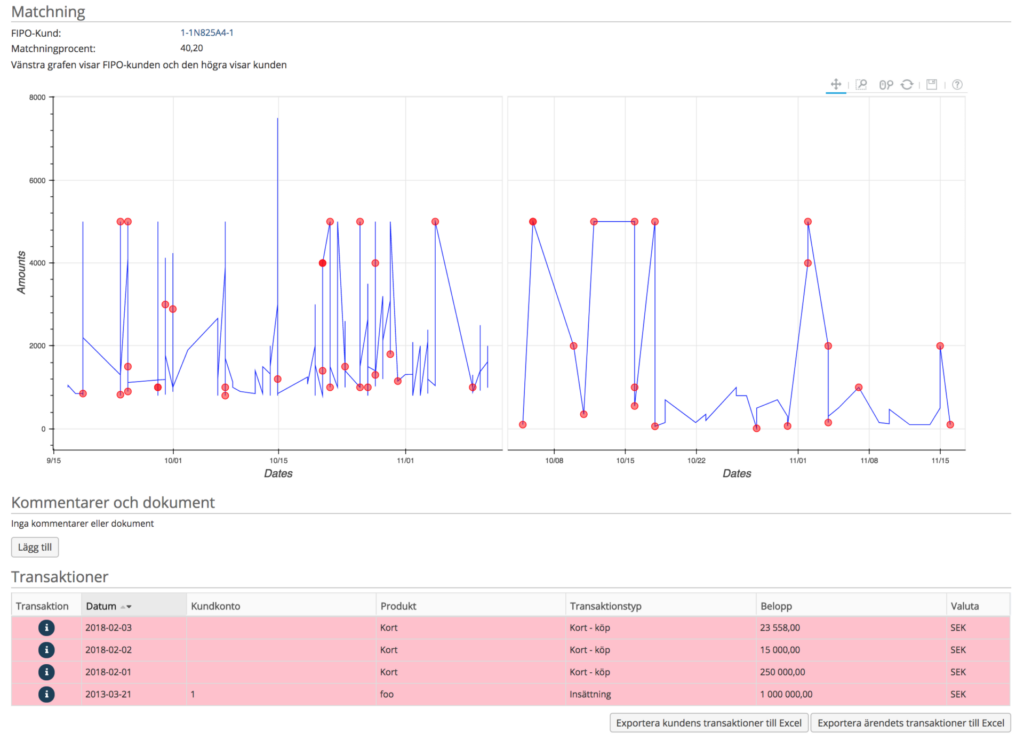
Task: Click the foo product cell
Action: (x=470, y=694)
